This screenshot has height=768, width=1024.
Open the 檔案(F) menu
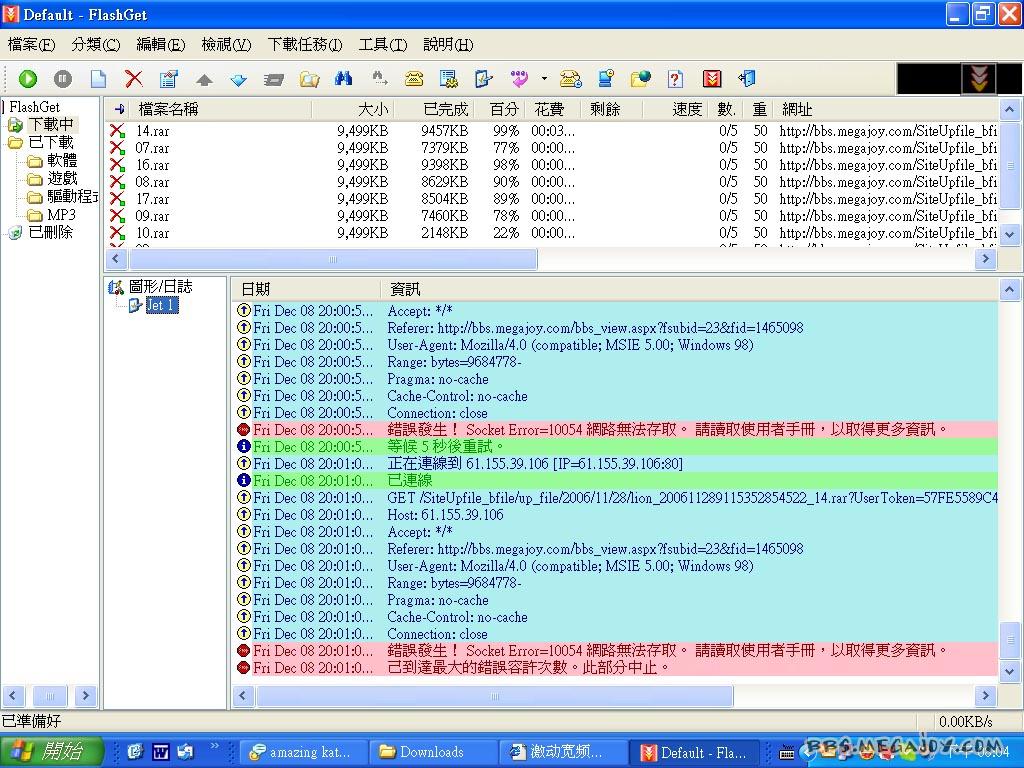pyautogui.click(x=31, y=44)
